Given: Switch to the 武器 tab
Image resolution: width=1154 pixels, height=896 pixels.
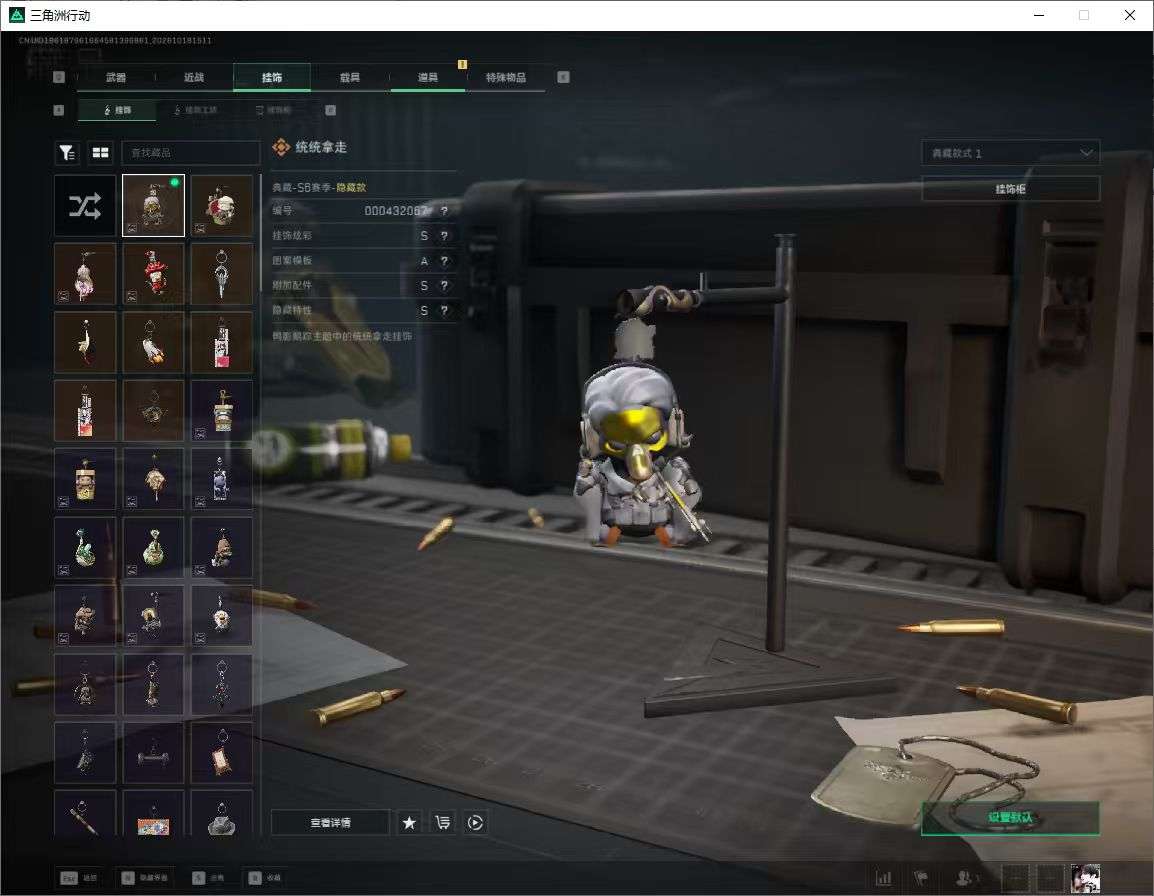Looking at the screenshot, I should [116, 77].
